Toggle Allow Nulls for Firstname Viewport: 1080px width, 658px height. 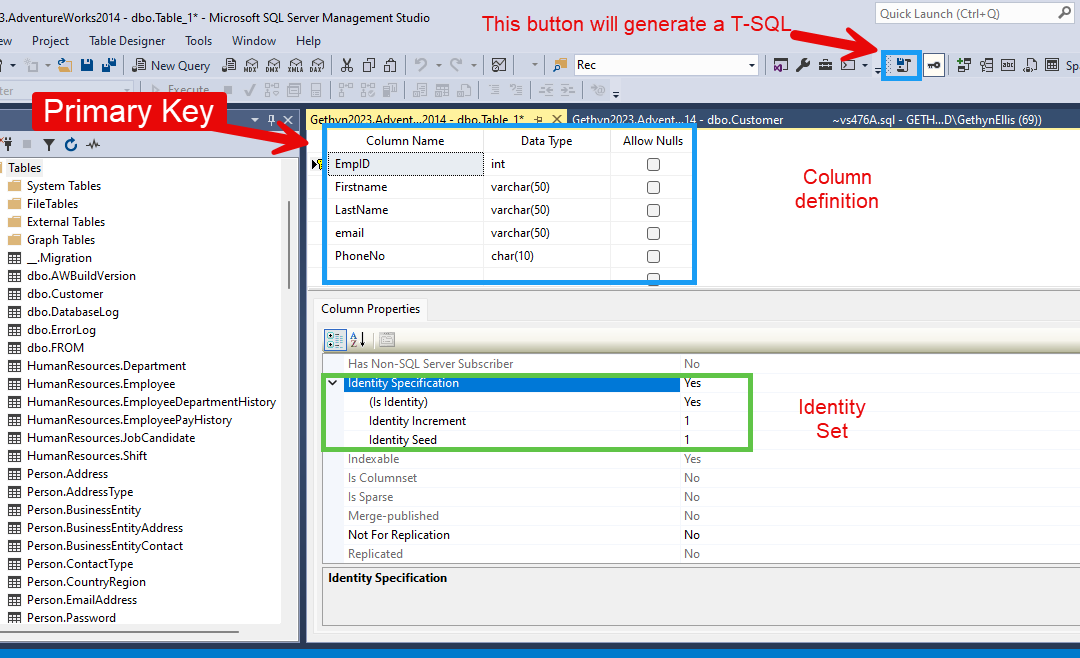click(653, 187)
